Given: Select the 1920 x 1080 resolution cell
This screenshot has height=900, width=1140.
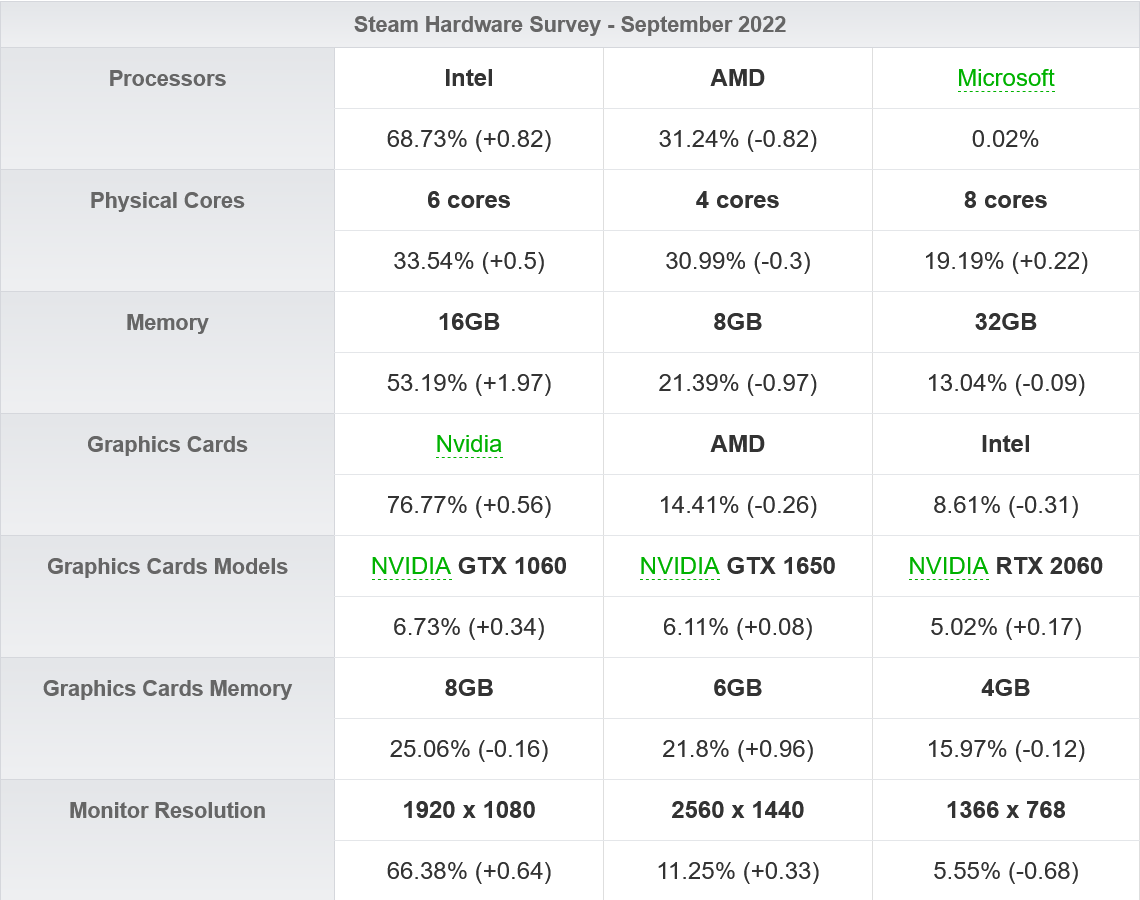Looking at the screenshot, I should point(469,810).
